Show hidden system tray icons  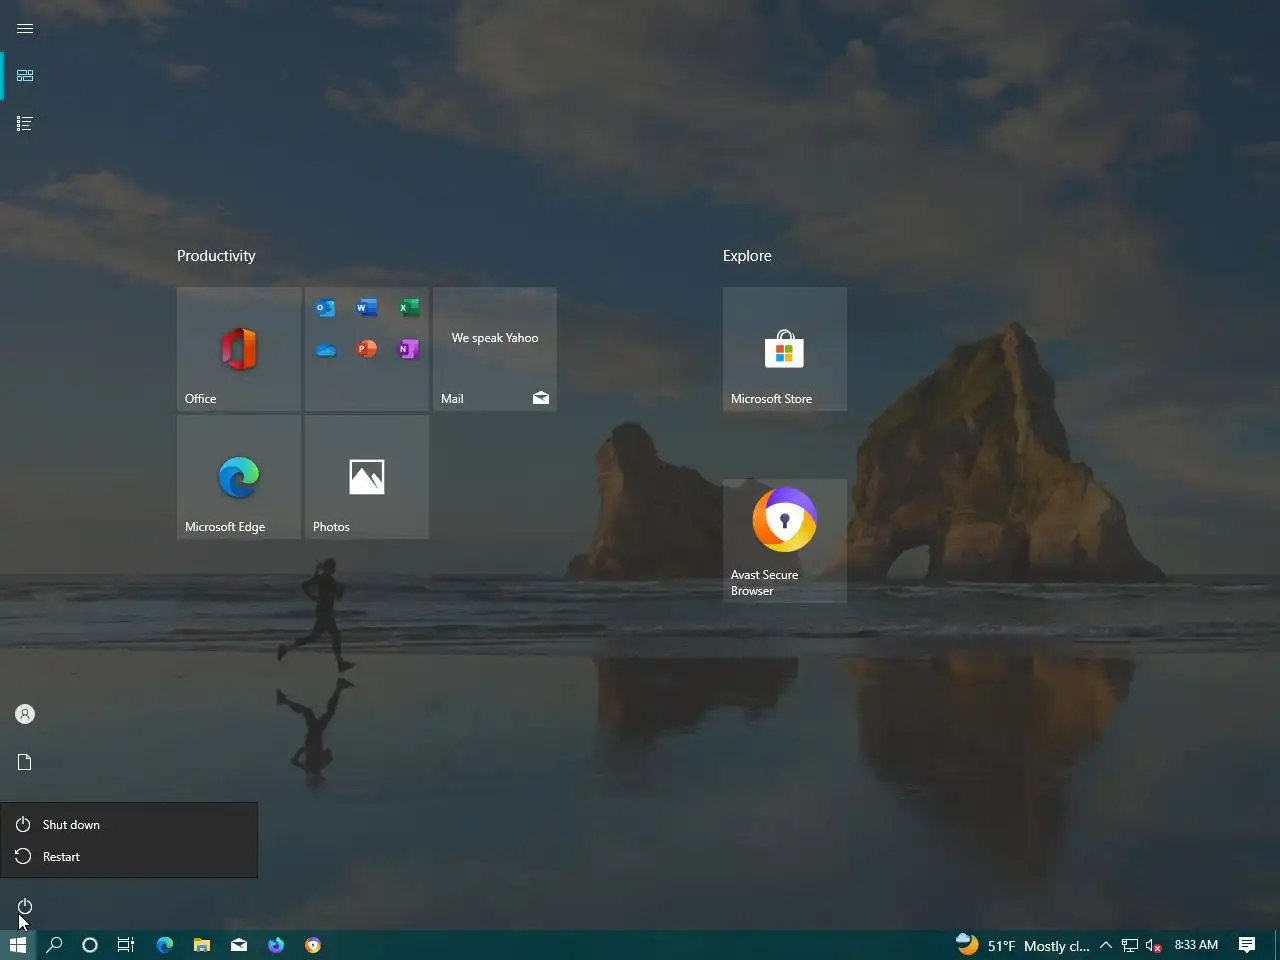pyautogui.click(x=1106, y=945)
